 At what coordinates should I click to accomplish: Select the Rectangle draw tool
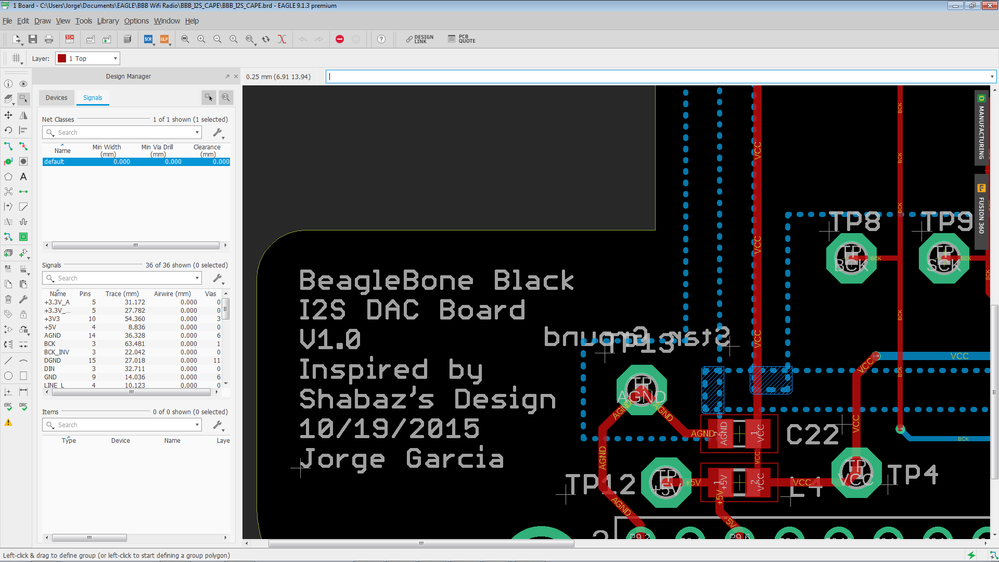pos(24,376)
